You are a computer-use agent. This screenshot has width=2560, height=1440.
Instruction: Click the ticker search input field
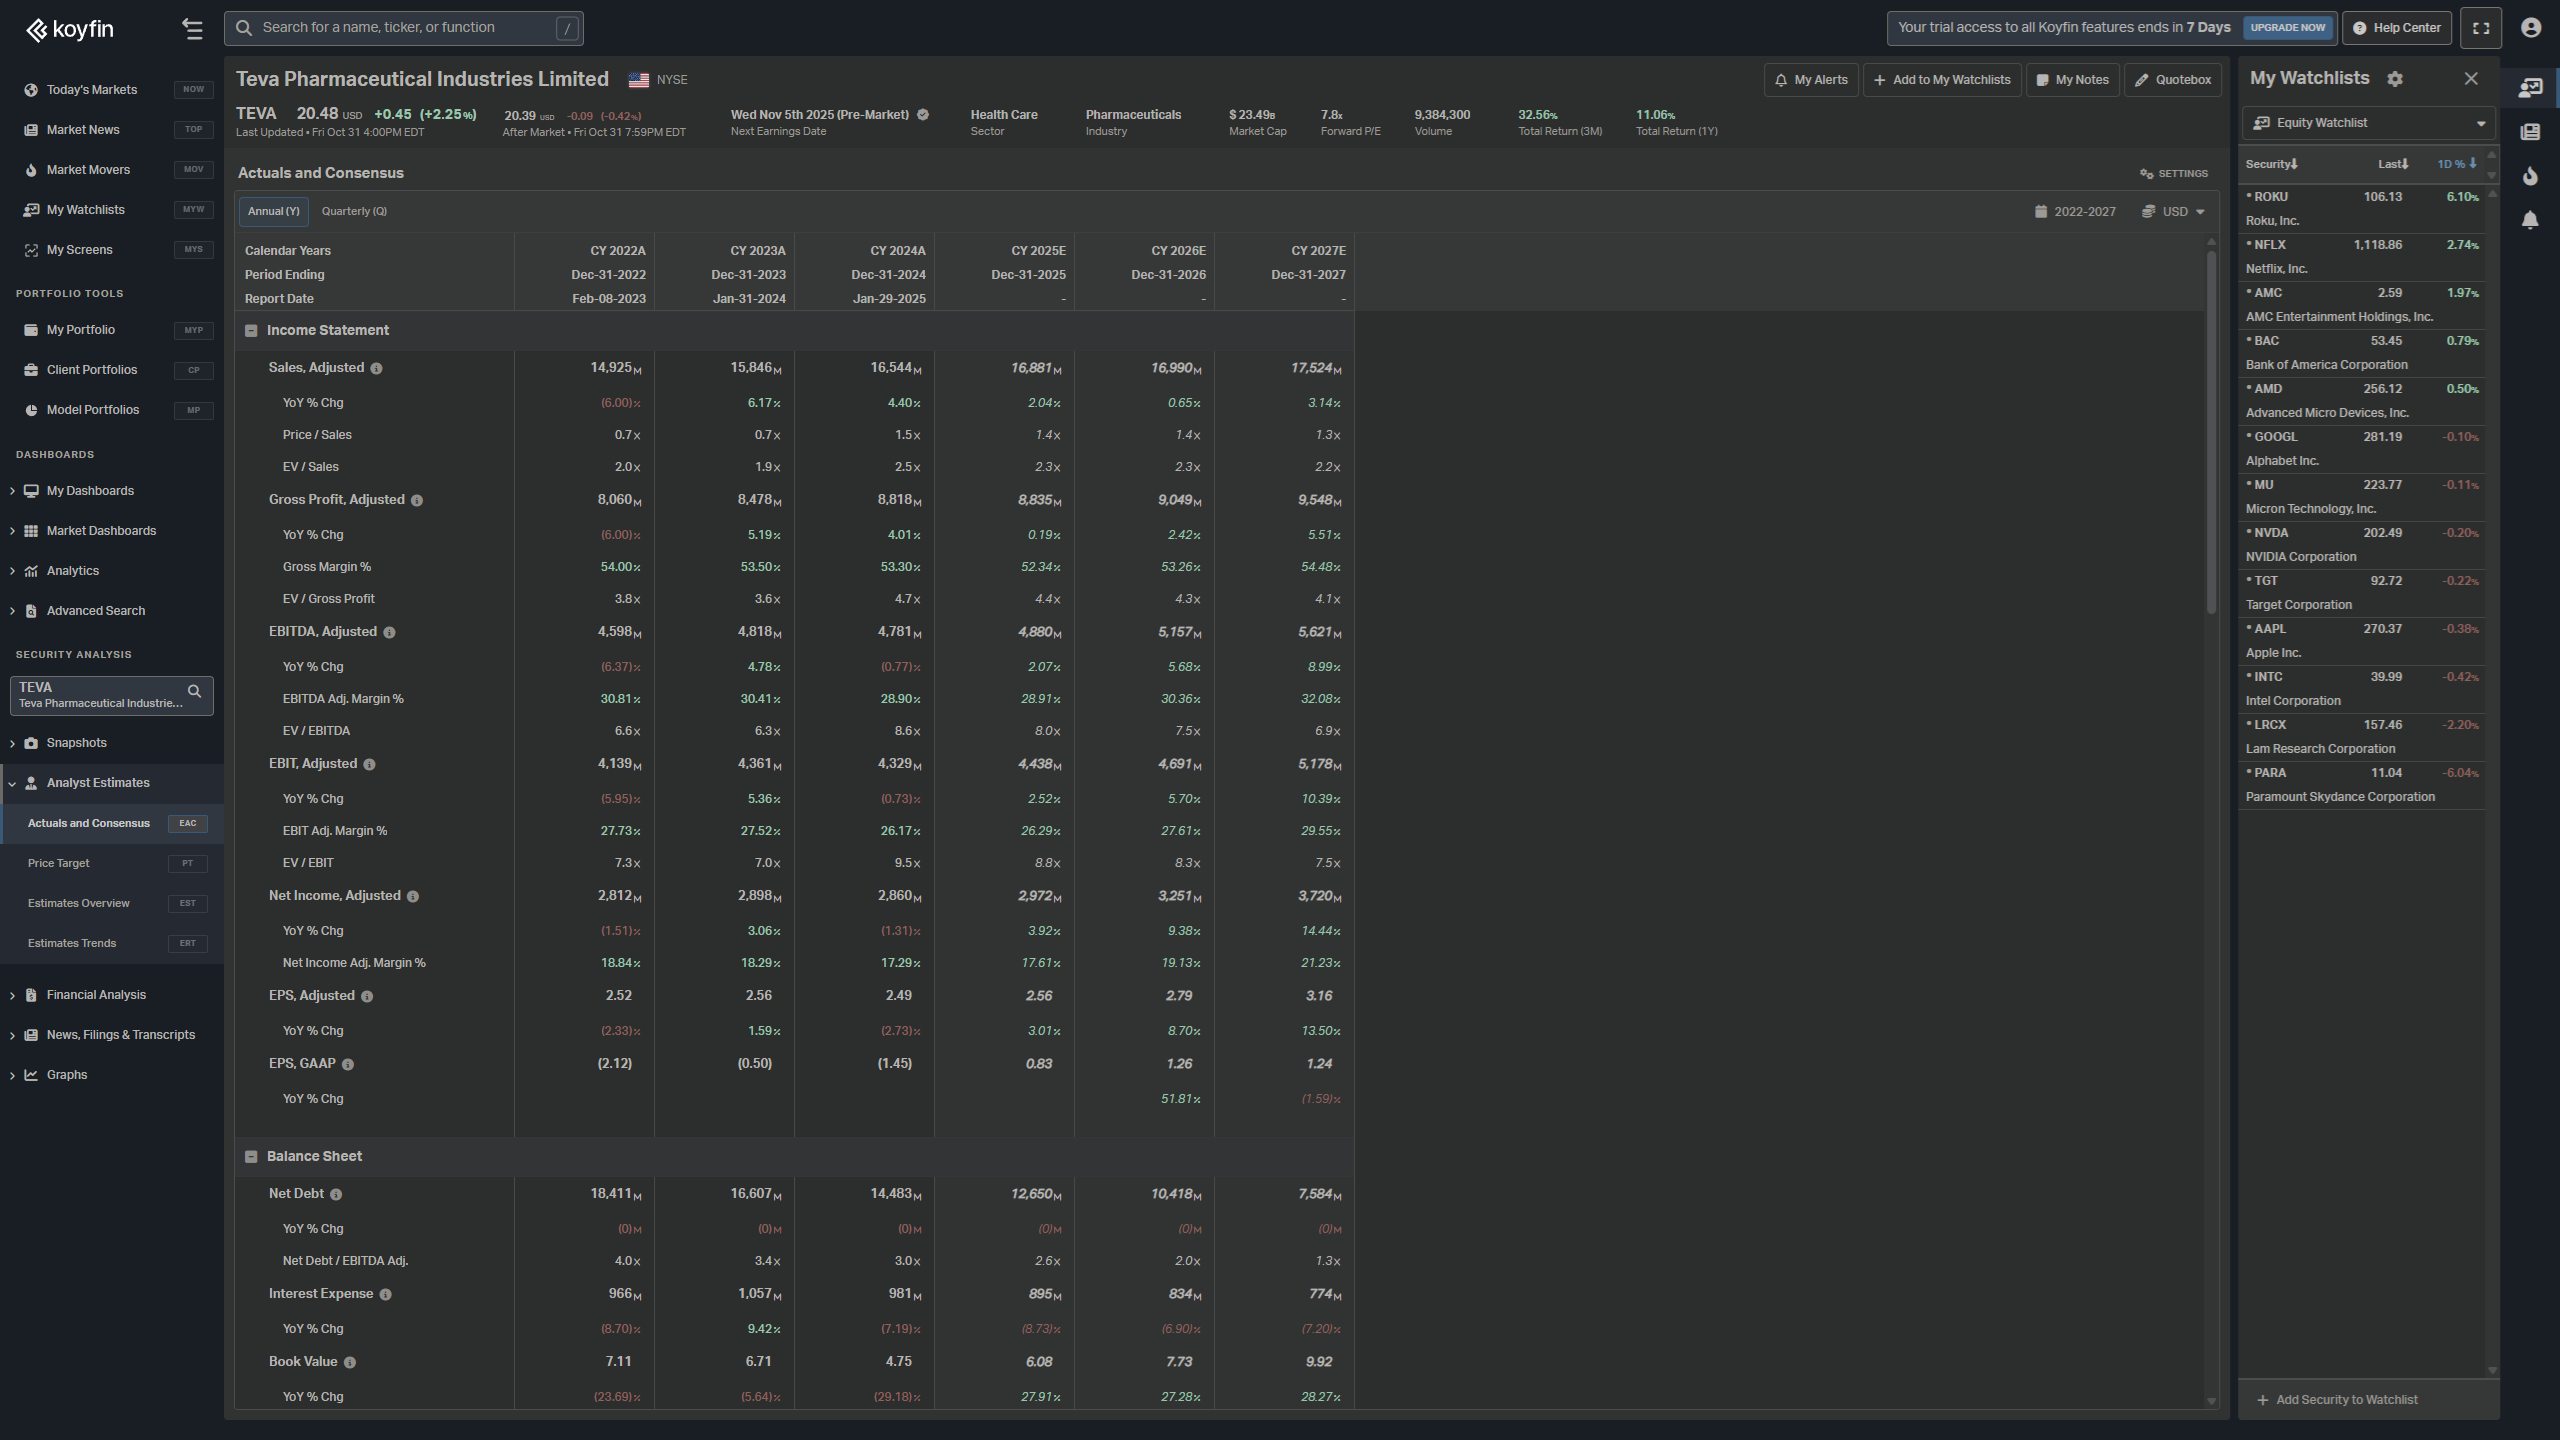pos(400,28)
